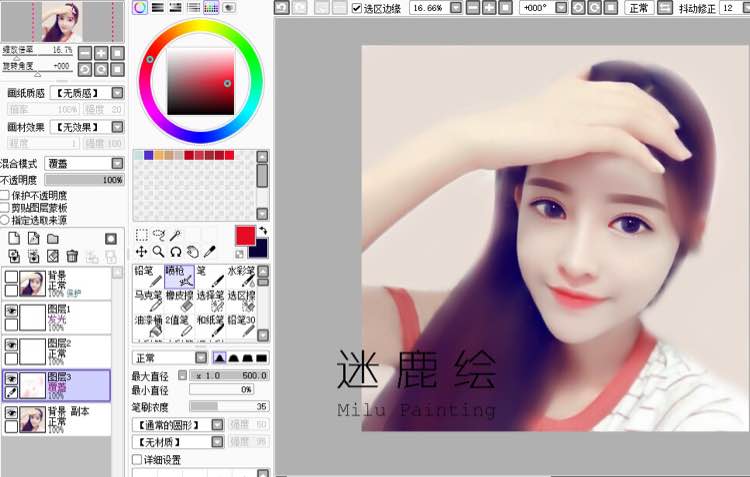Activate the zoom magnifier tool

point(158,252)
